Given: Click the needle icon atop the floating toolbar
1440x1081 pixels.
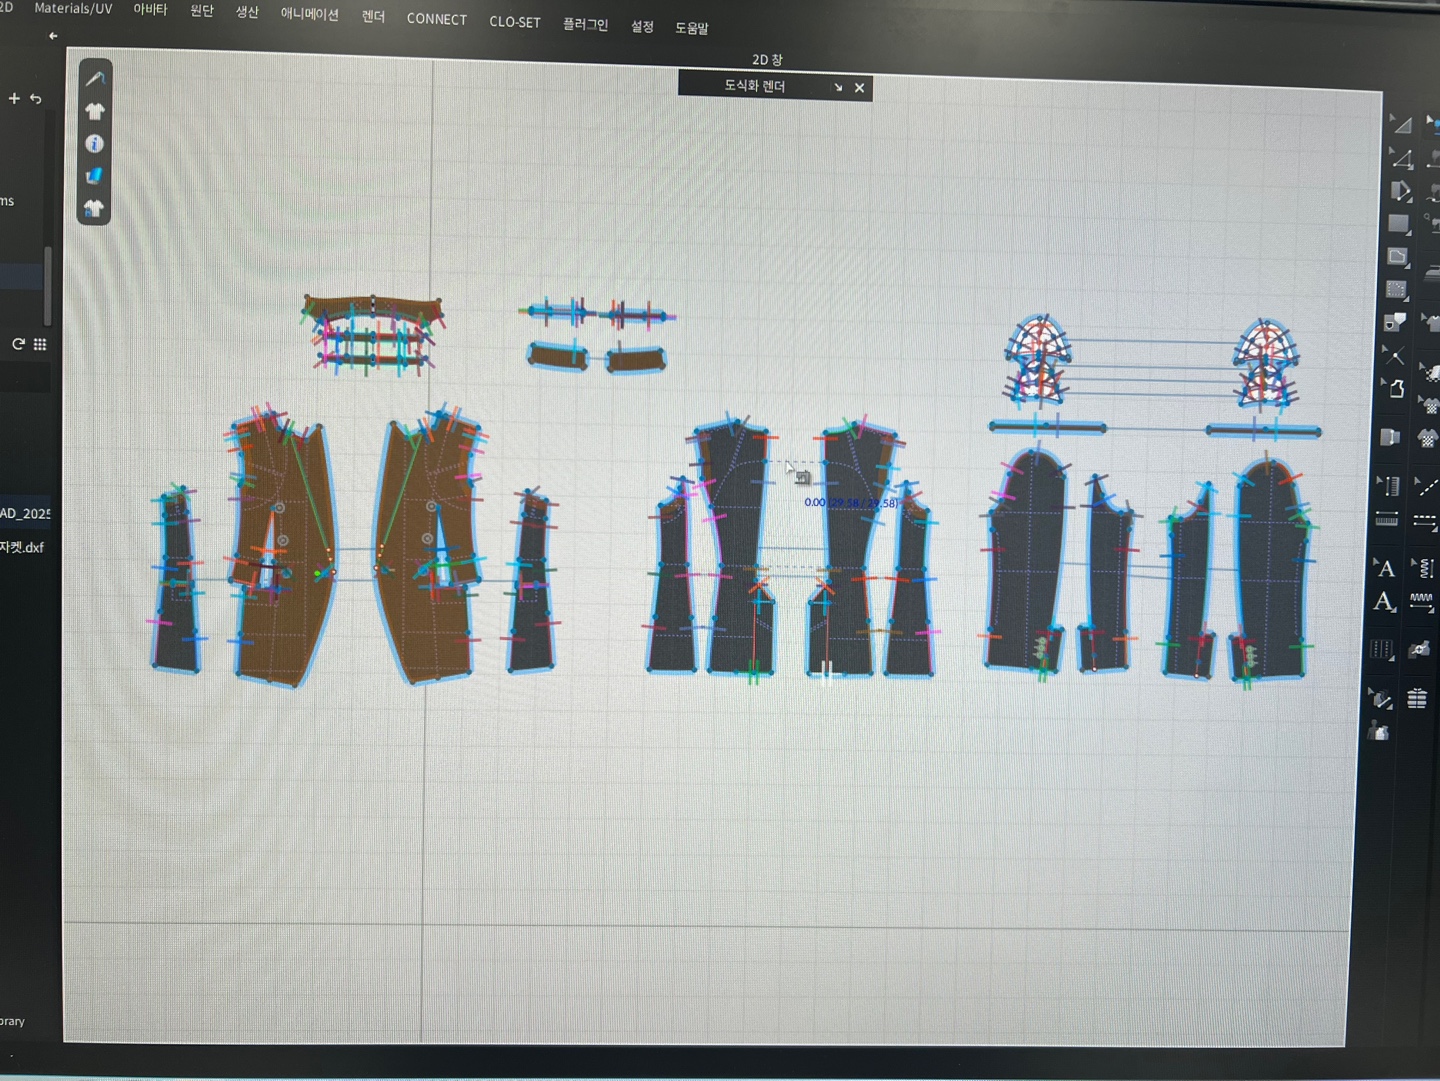Looking at the screenshot, I should (95, 78).
